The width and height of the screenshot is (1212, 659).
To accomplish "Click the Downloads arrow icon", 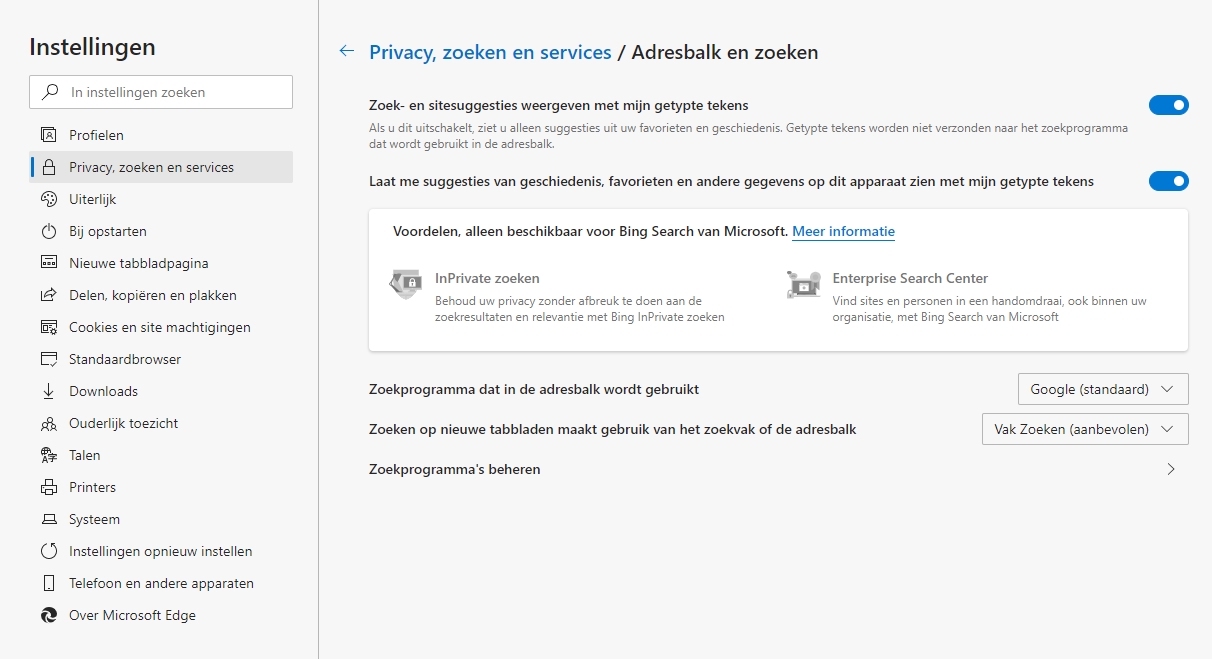I will point(48,391).
